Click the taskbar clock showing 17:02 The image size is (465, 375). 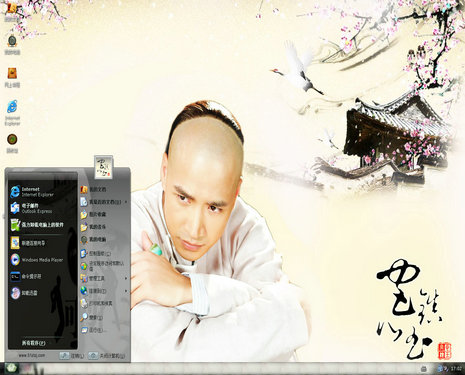click(455, 369)
